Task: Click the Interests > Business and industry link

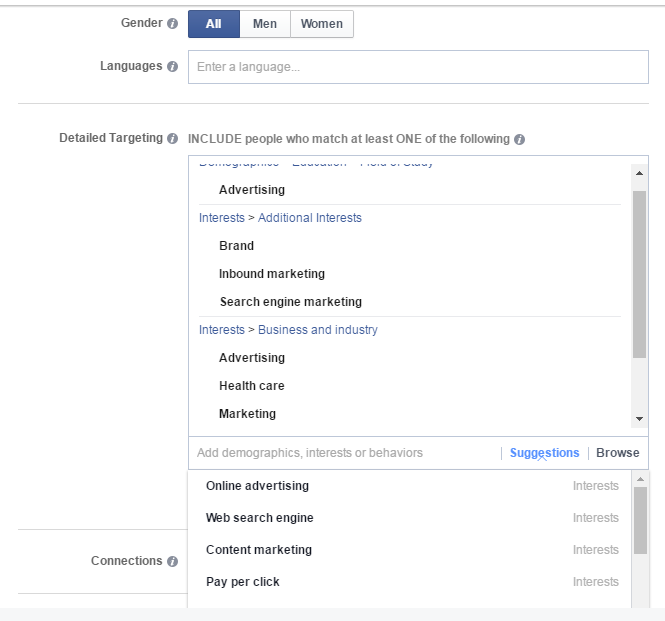Action: click(x=288, y=330)
